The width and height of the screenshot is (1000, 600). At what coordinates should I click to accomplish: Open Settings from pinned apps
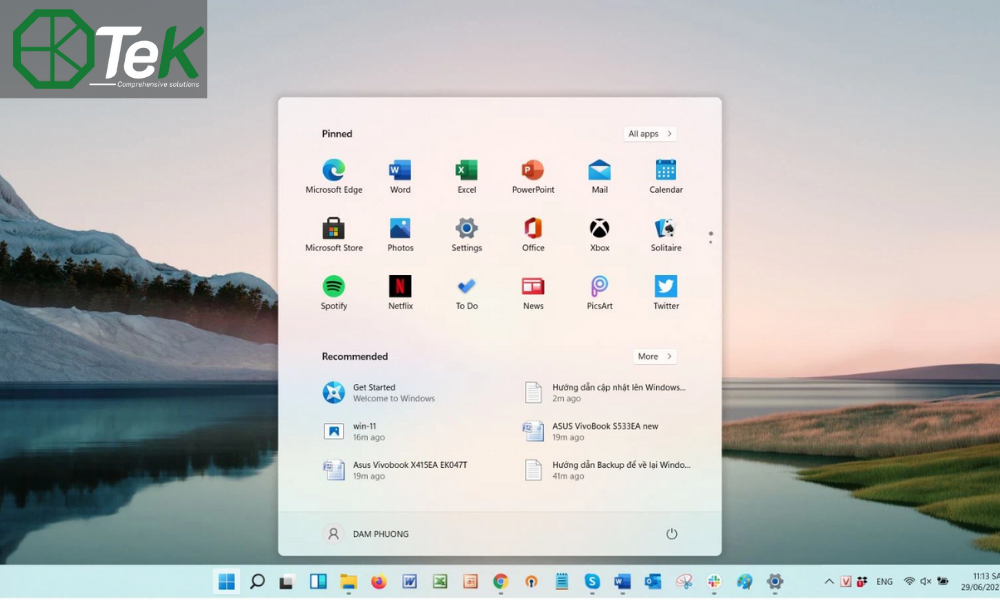pyautogui.click(x=466, y=234)
